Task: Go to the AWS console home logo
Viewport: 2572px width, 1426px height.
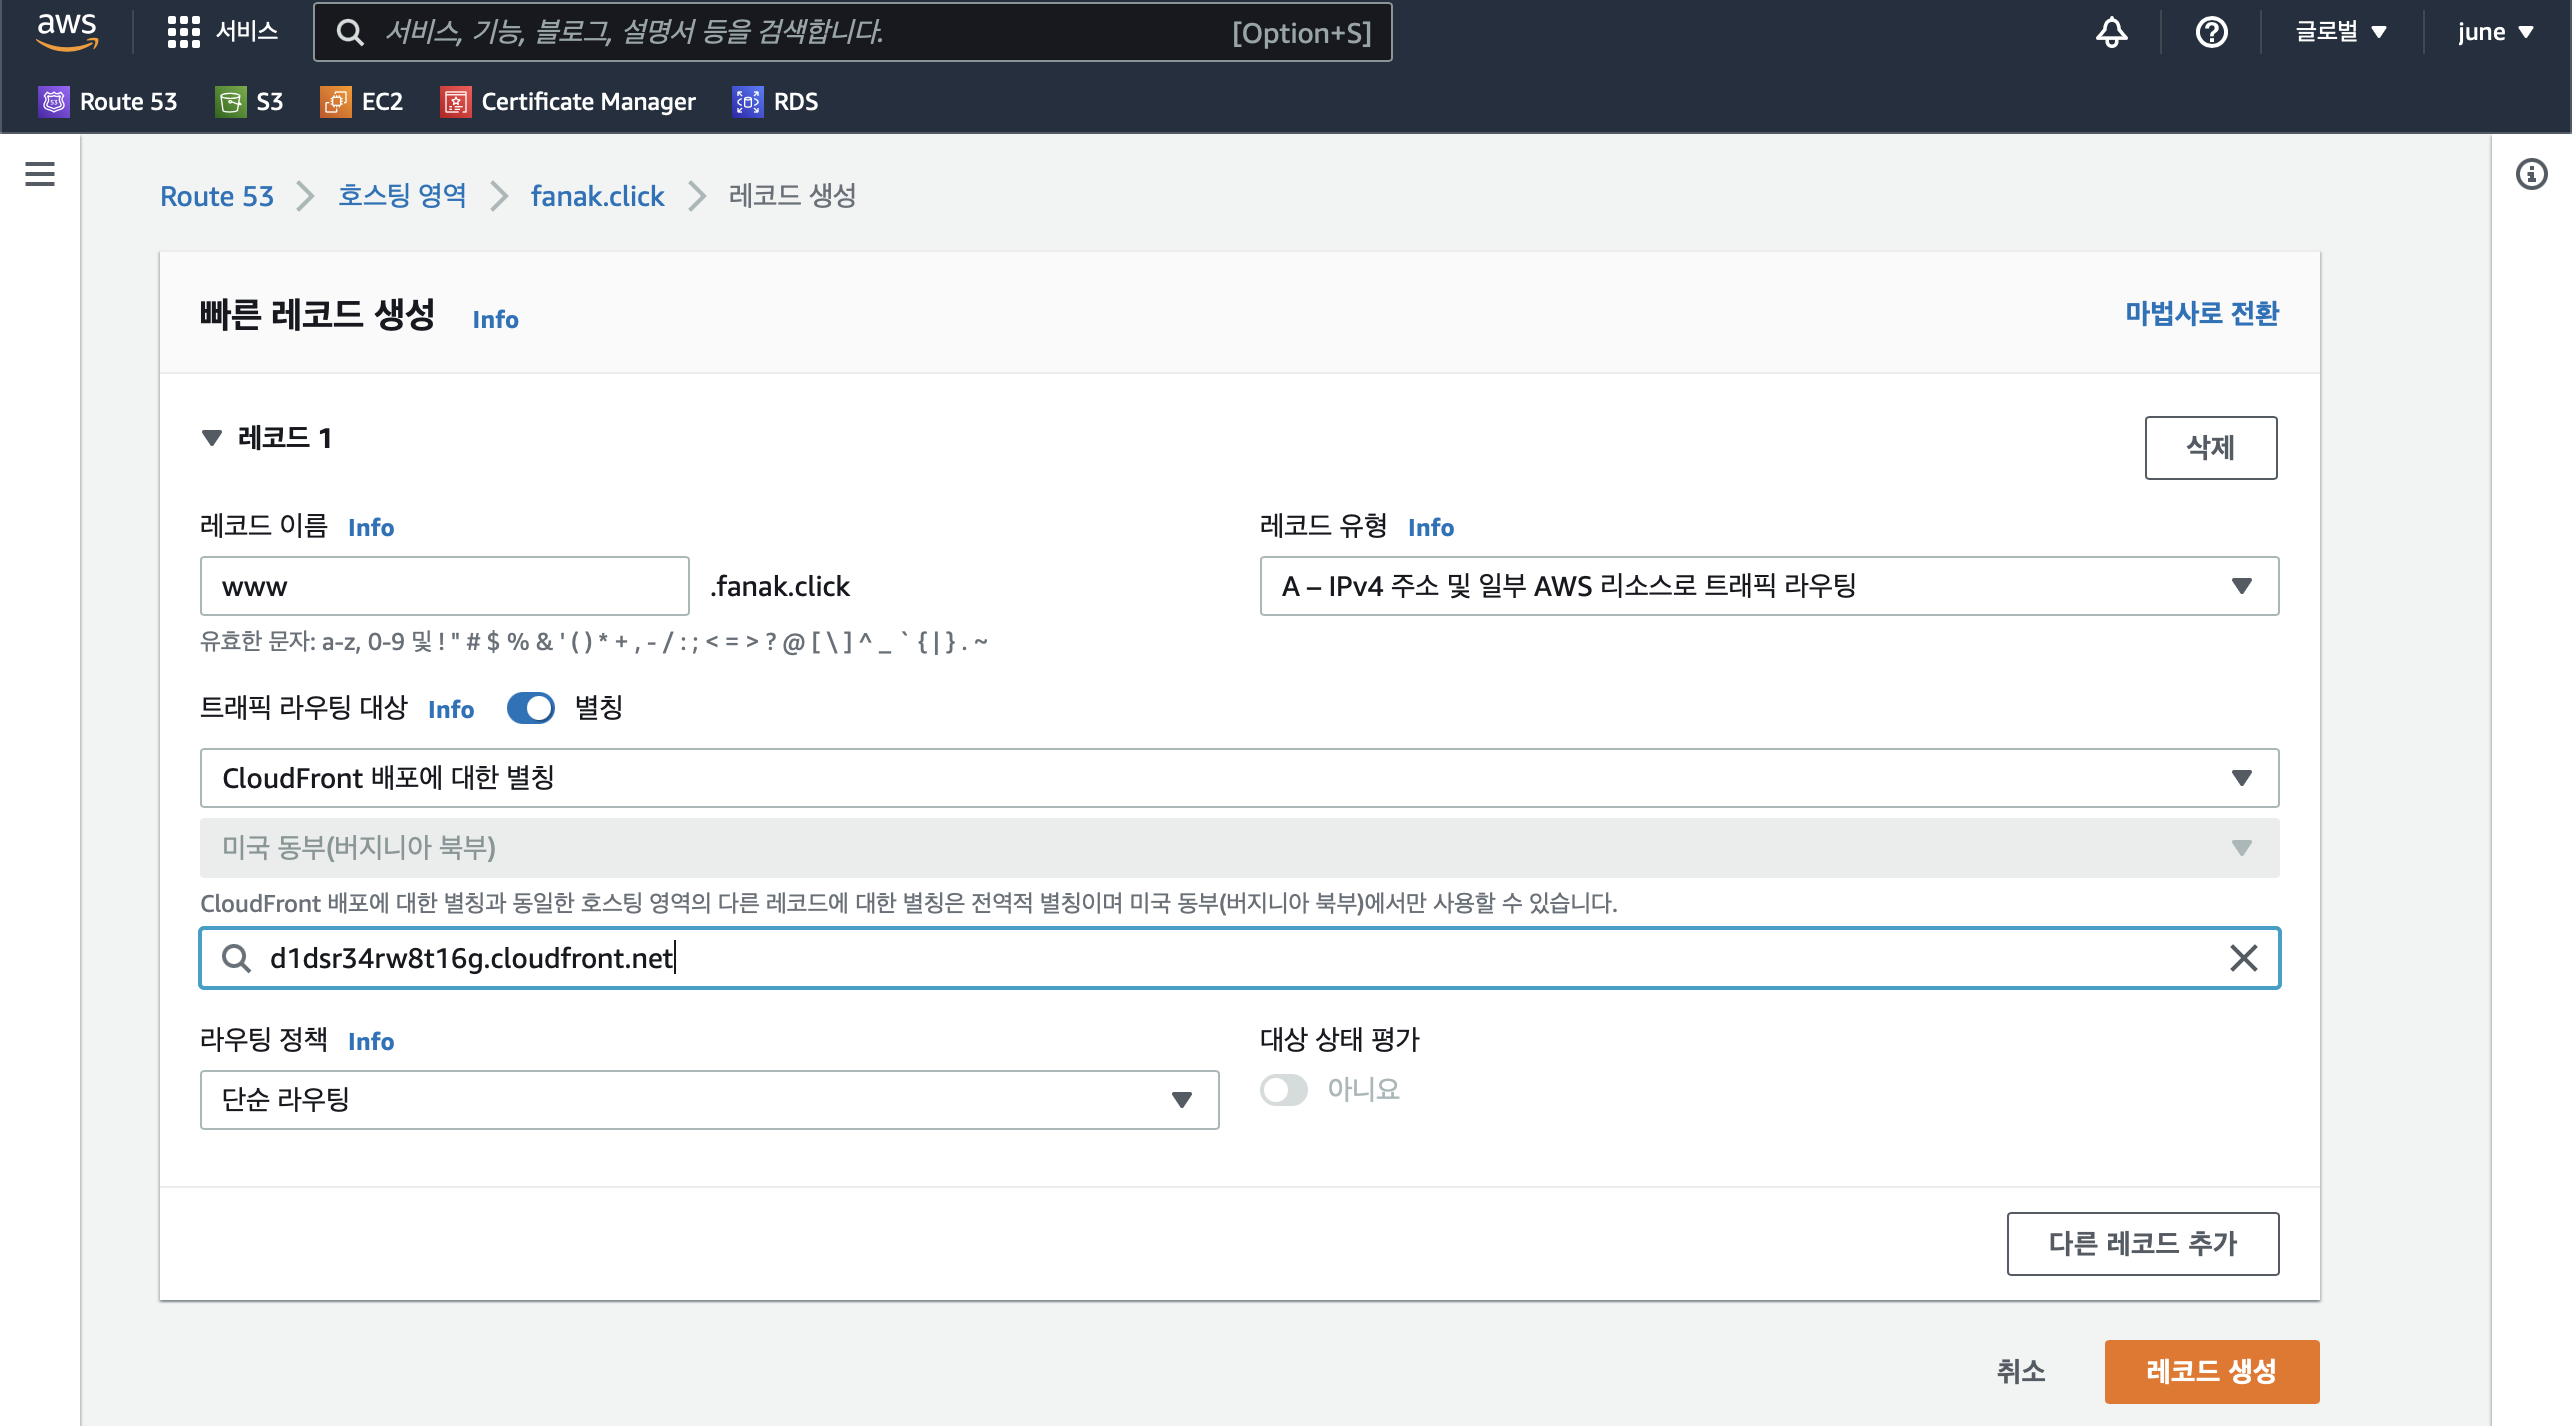Action: (x=67, y=31)
